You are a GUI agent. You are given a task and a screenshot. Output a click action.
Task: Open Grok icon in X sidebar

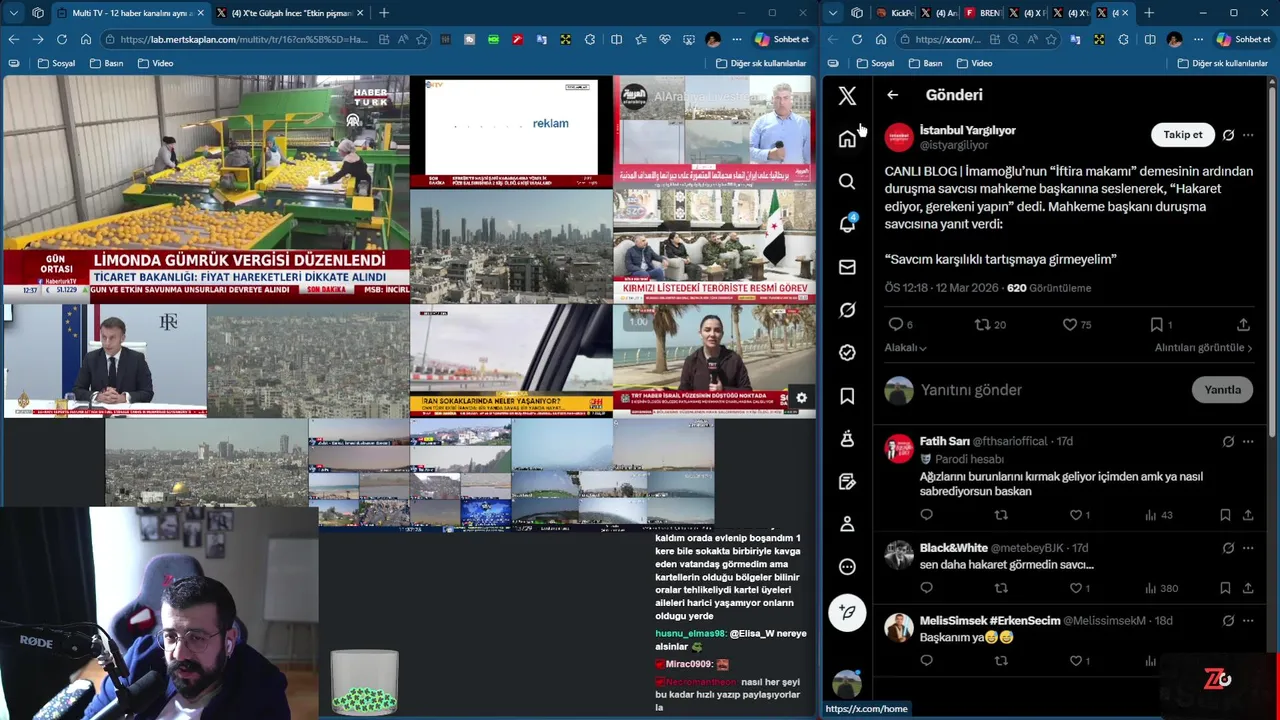point(847,310)
